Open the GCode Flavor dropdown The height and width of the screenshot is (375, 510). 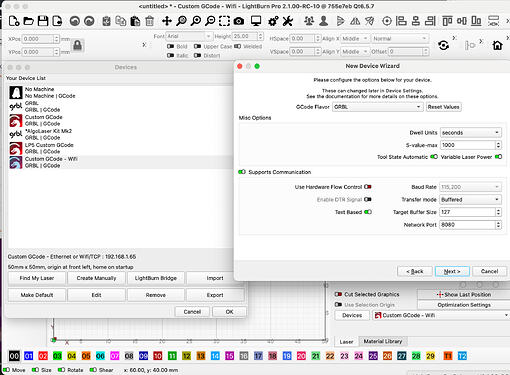point(378,107)
